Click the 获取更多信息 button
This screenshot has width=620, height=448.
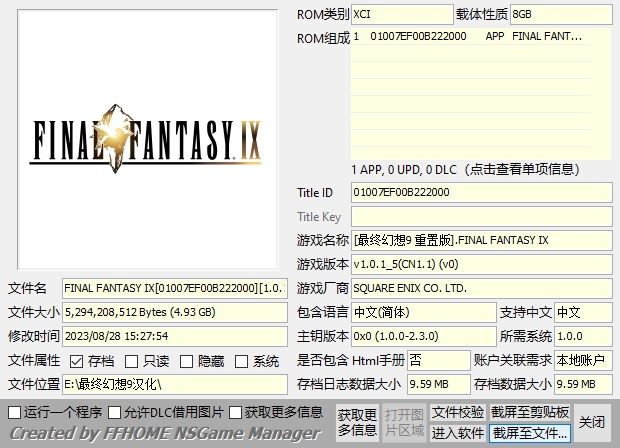[x=357, y=423]
